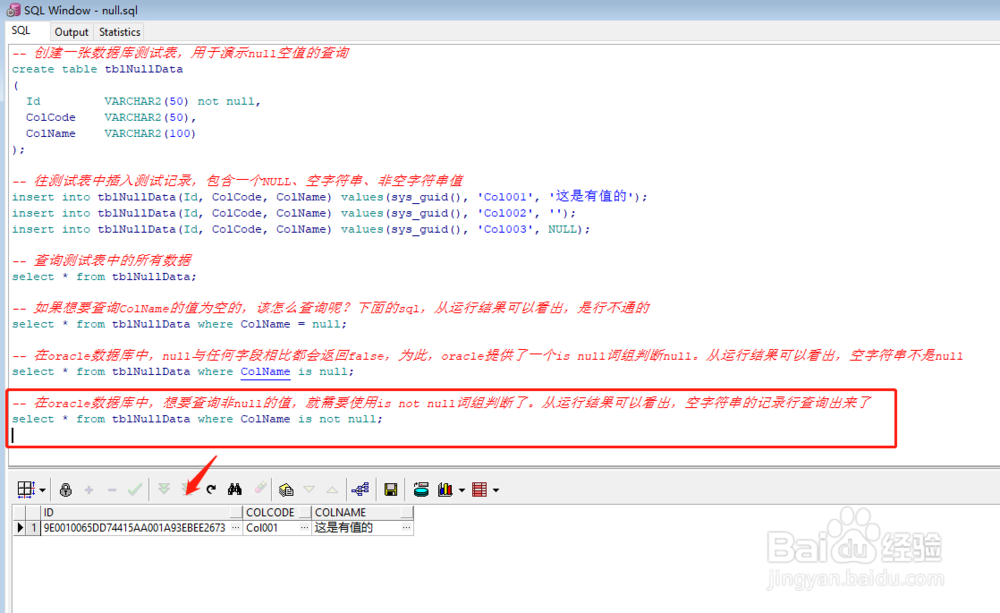The height and width of the screenshot is (613, 1000).
Task: Execute the query with the refresh arrow icon
Action: (x=210, y=489)
